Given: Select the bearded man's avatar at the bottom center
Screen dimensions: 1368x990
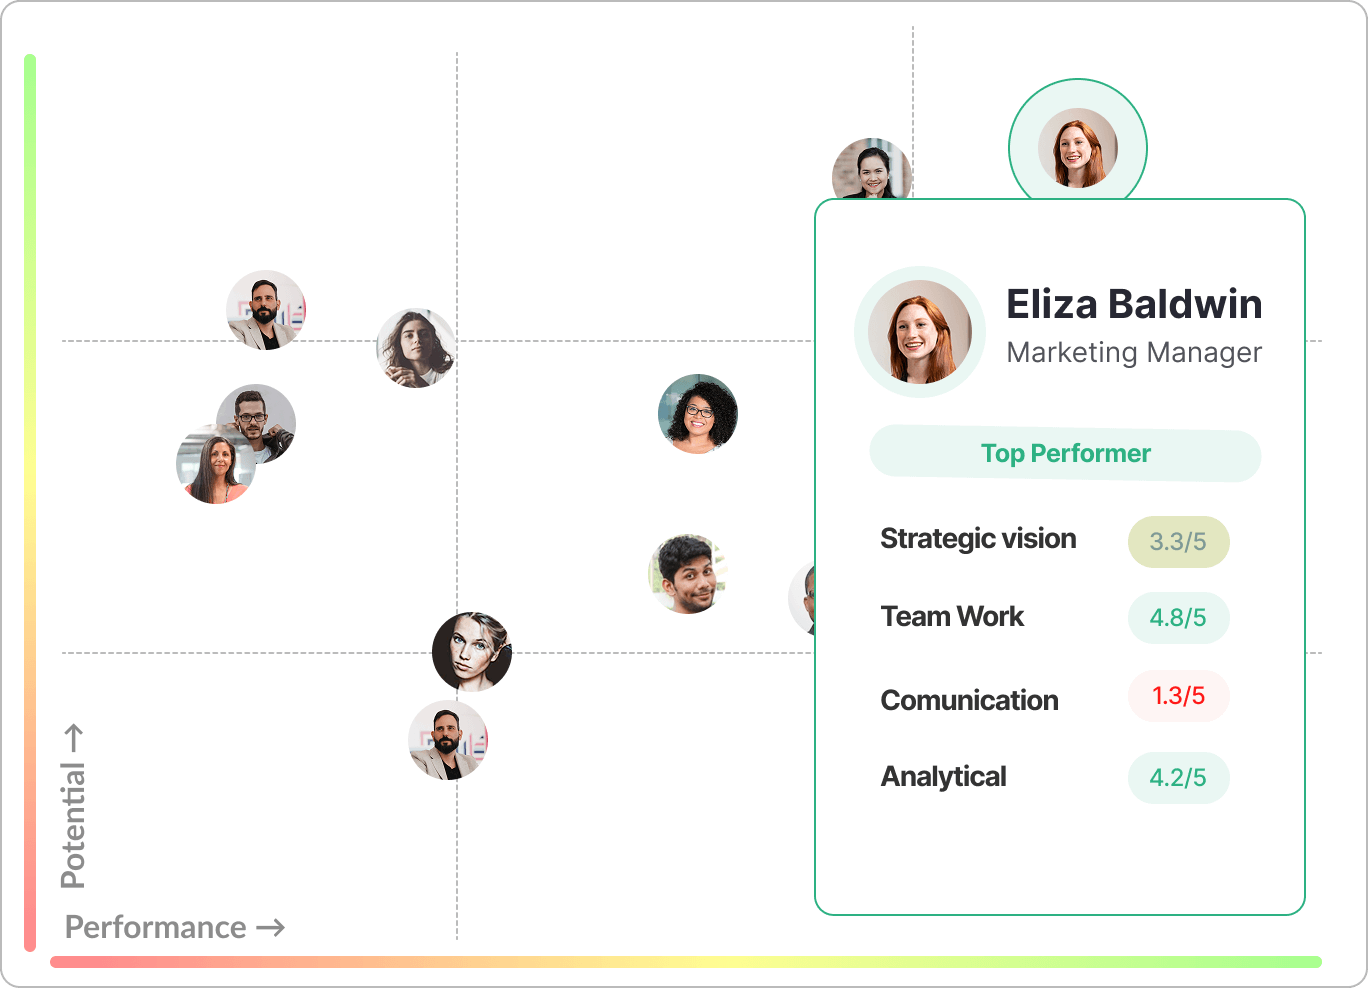Looking at the screenshot, I should 449,741.
